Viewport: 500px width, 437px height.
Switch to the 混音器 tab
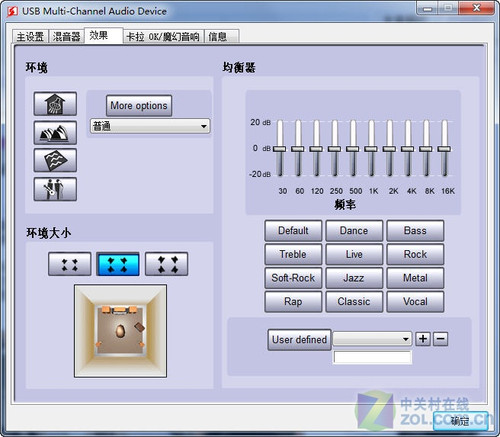click(66, 36)
